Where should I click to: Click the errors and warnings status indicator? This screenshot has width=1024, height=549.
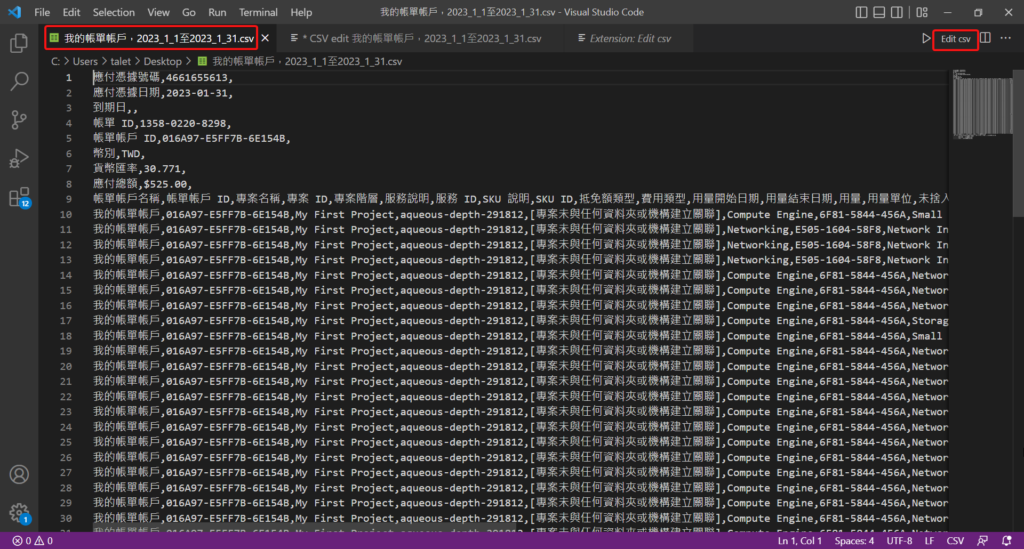pos(30,541)
